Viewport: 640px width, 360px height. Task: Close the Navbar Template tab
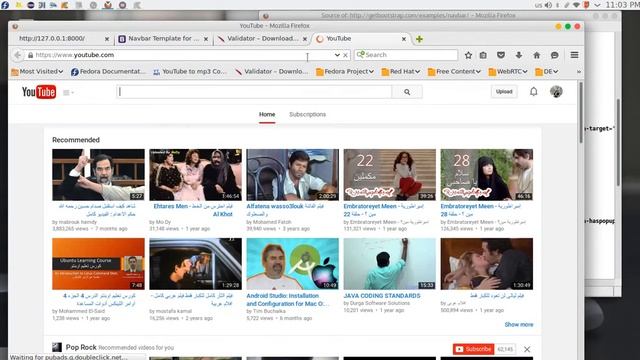pos(206,39)
